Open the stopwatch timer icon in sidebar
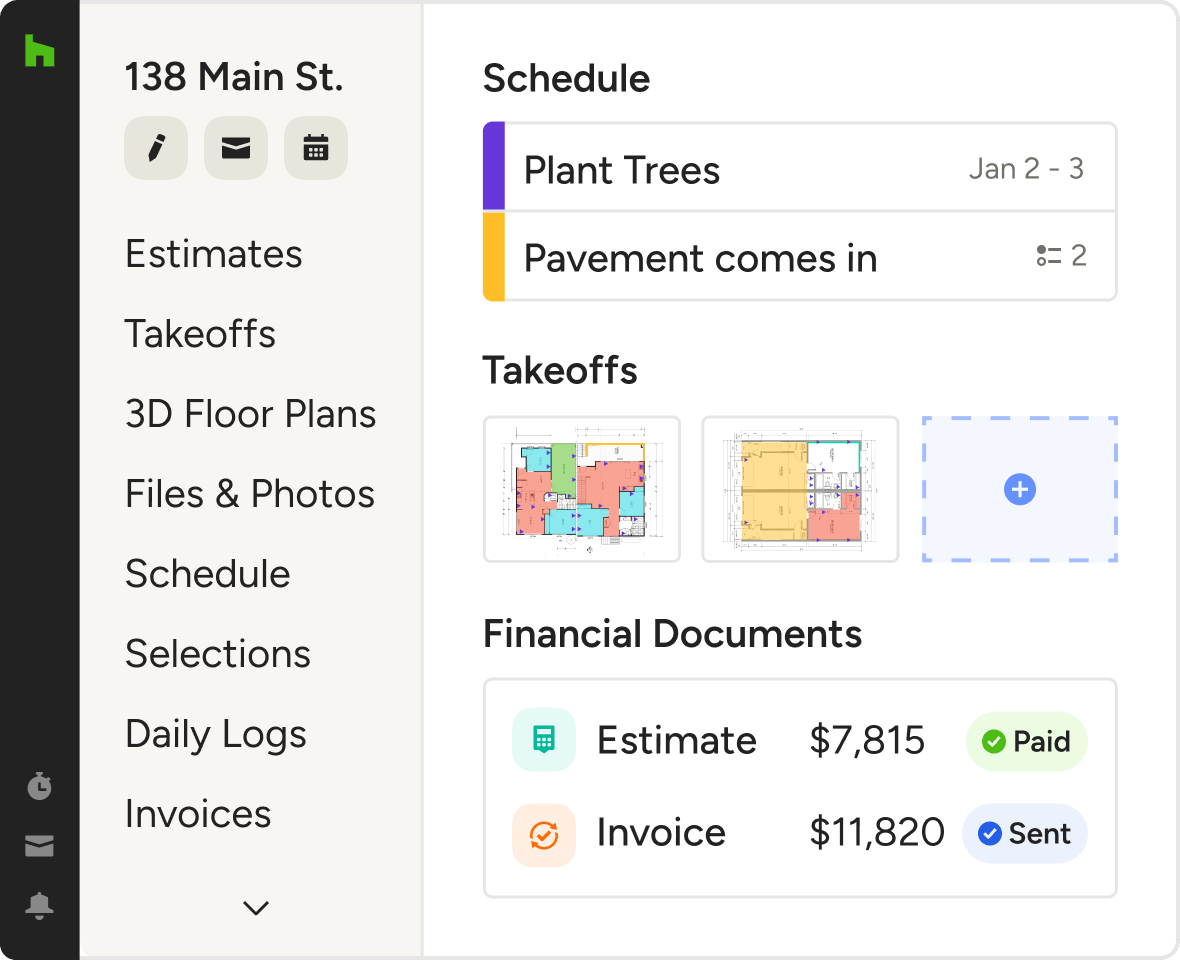Screen dimensions: 1180x960 click(x=39, y=786)
